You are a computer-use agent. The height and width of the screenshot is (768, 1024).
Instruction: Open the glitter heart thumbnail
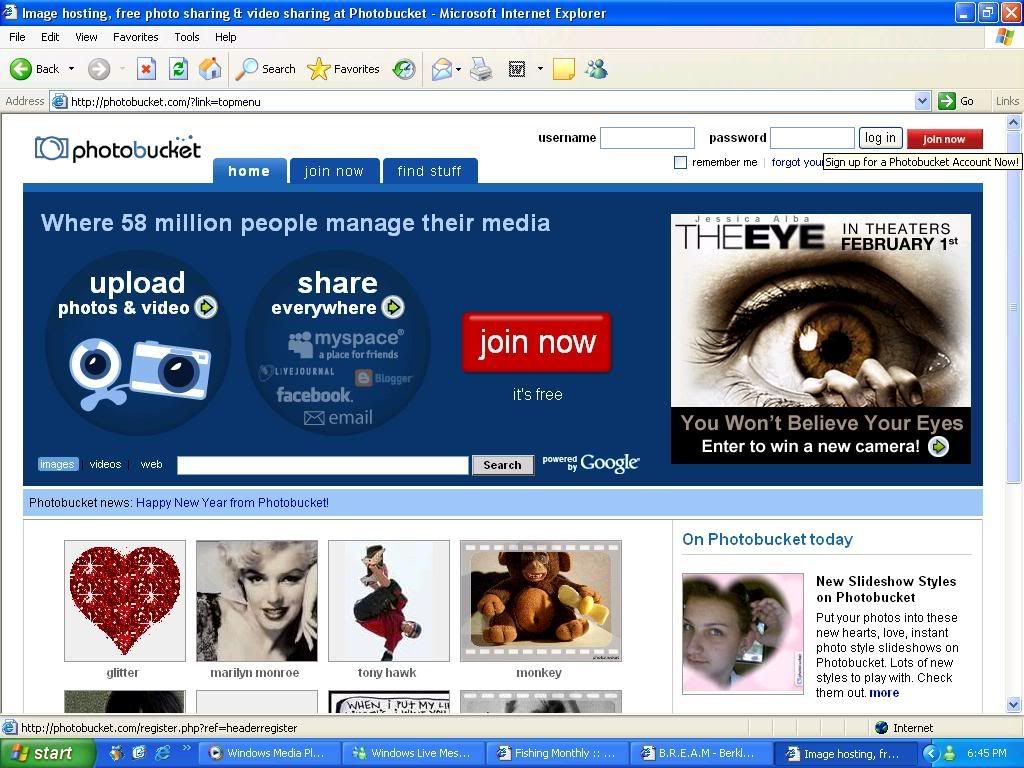click(125, 601)
